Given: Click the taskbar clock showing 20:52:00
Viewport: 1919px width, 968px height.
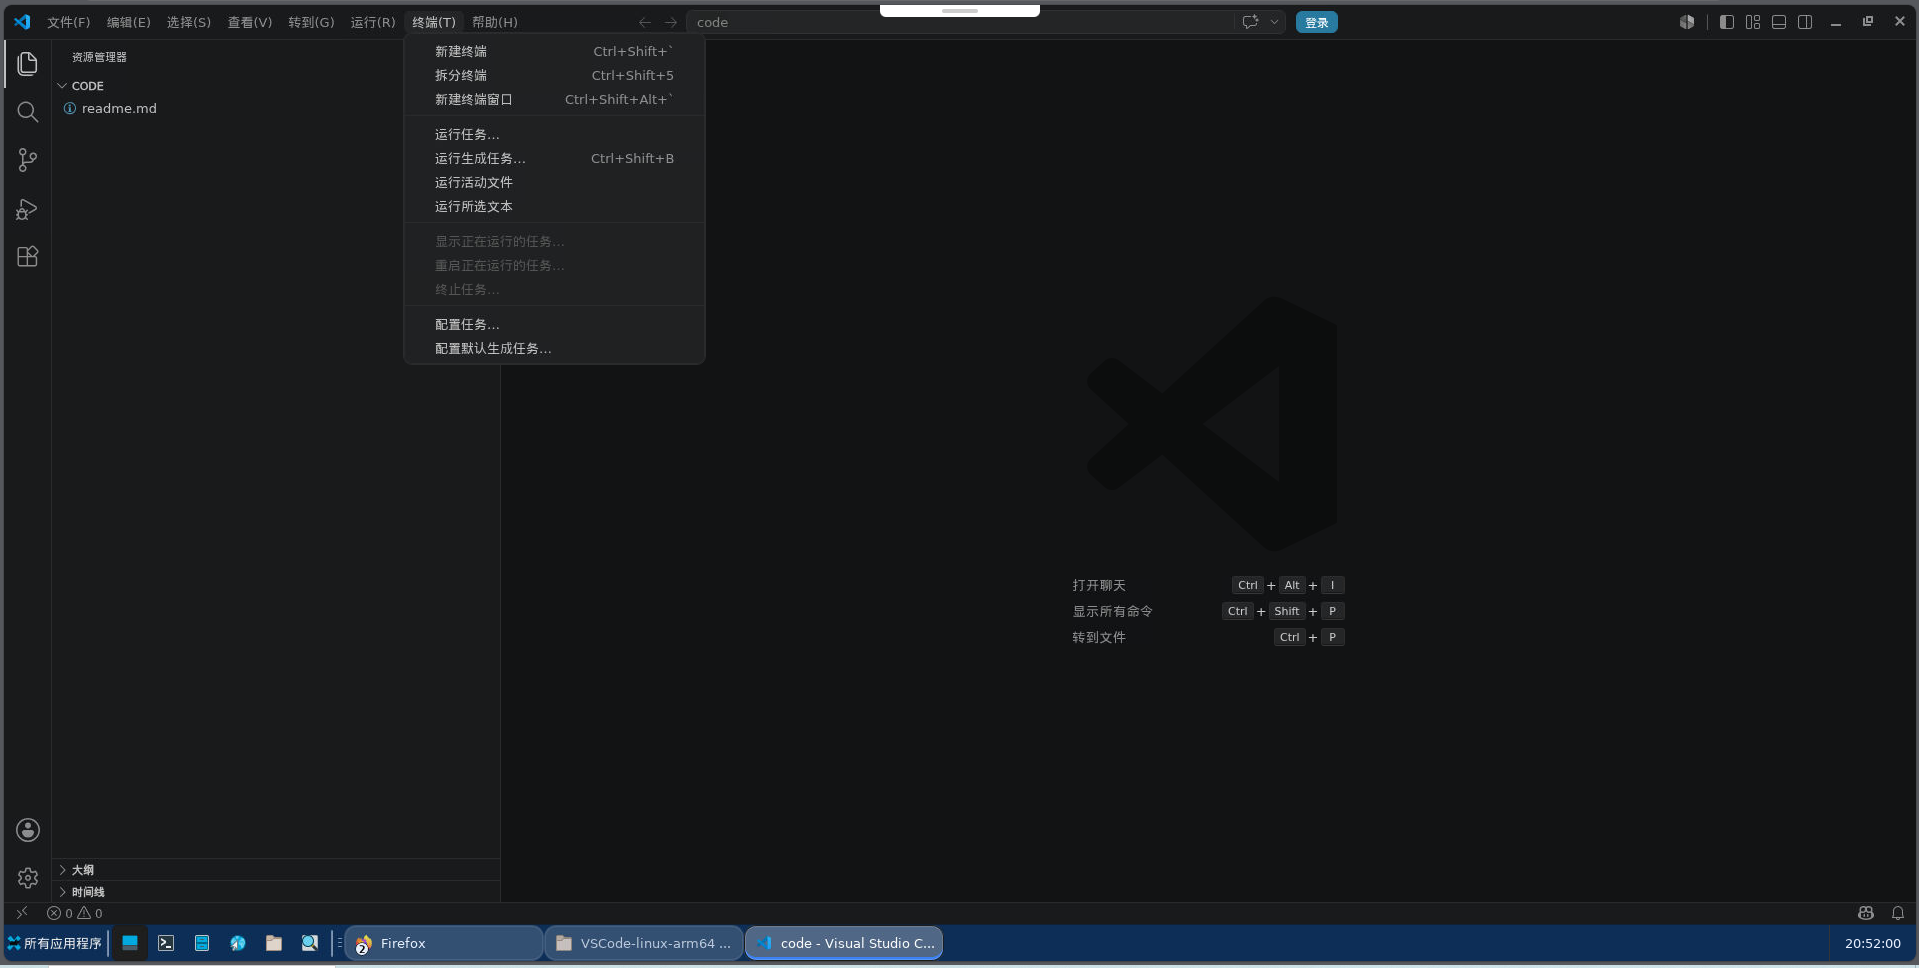Looking at the screenshot, I should click(1873, 943).
